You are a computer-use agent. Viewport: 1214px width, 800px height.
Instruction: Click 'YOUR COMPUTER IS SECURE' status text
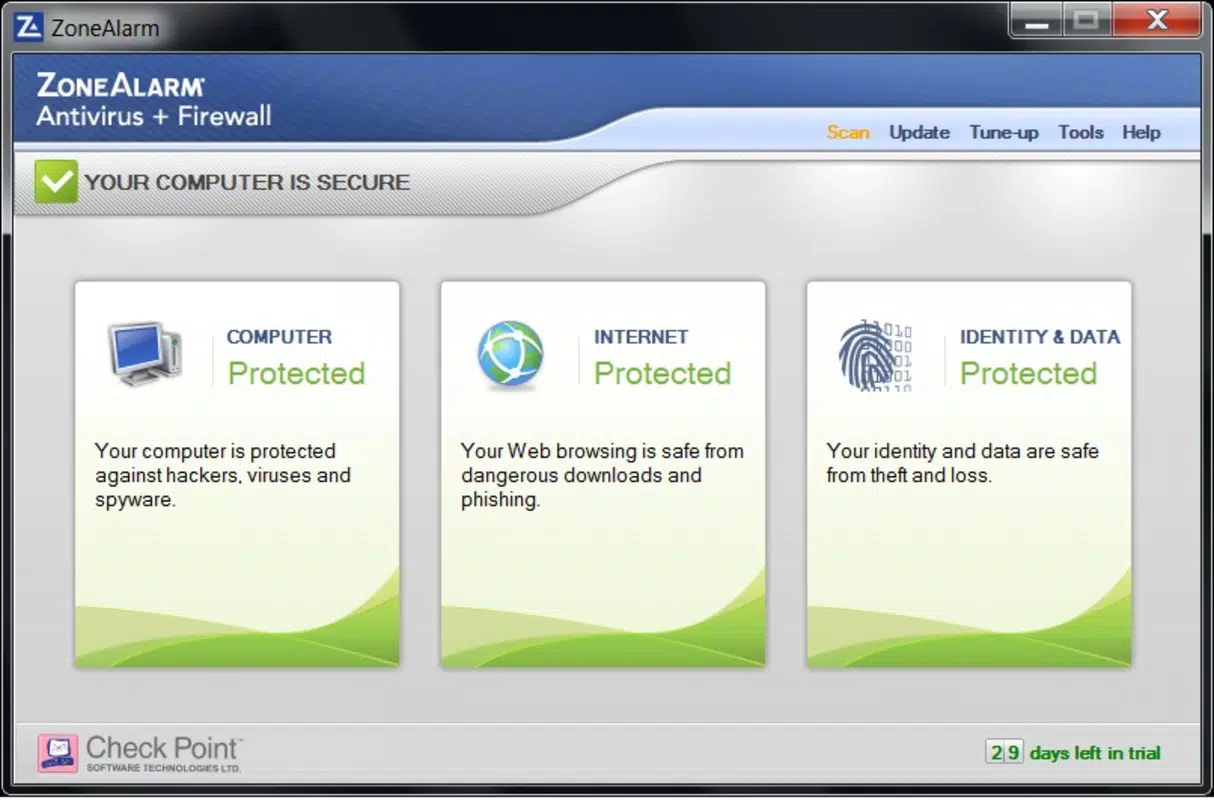point(247,182)
